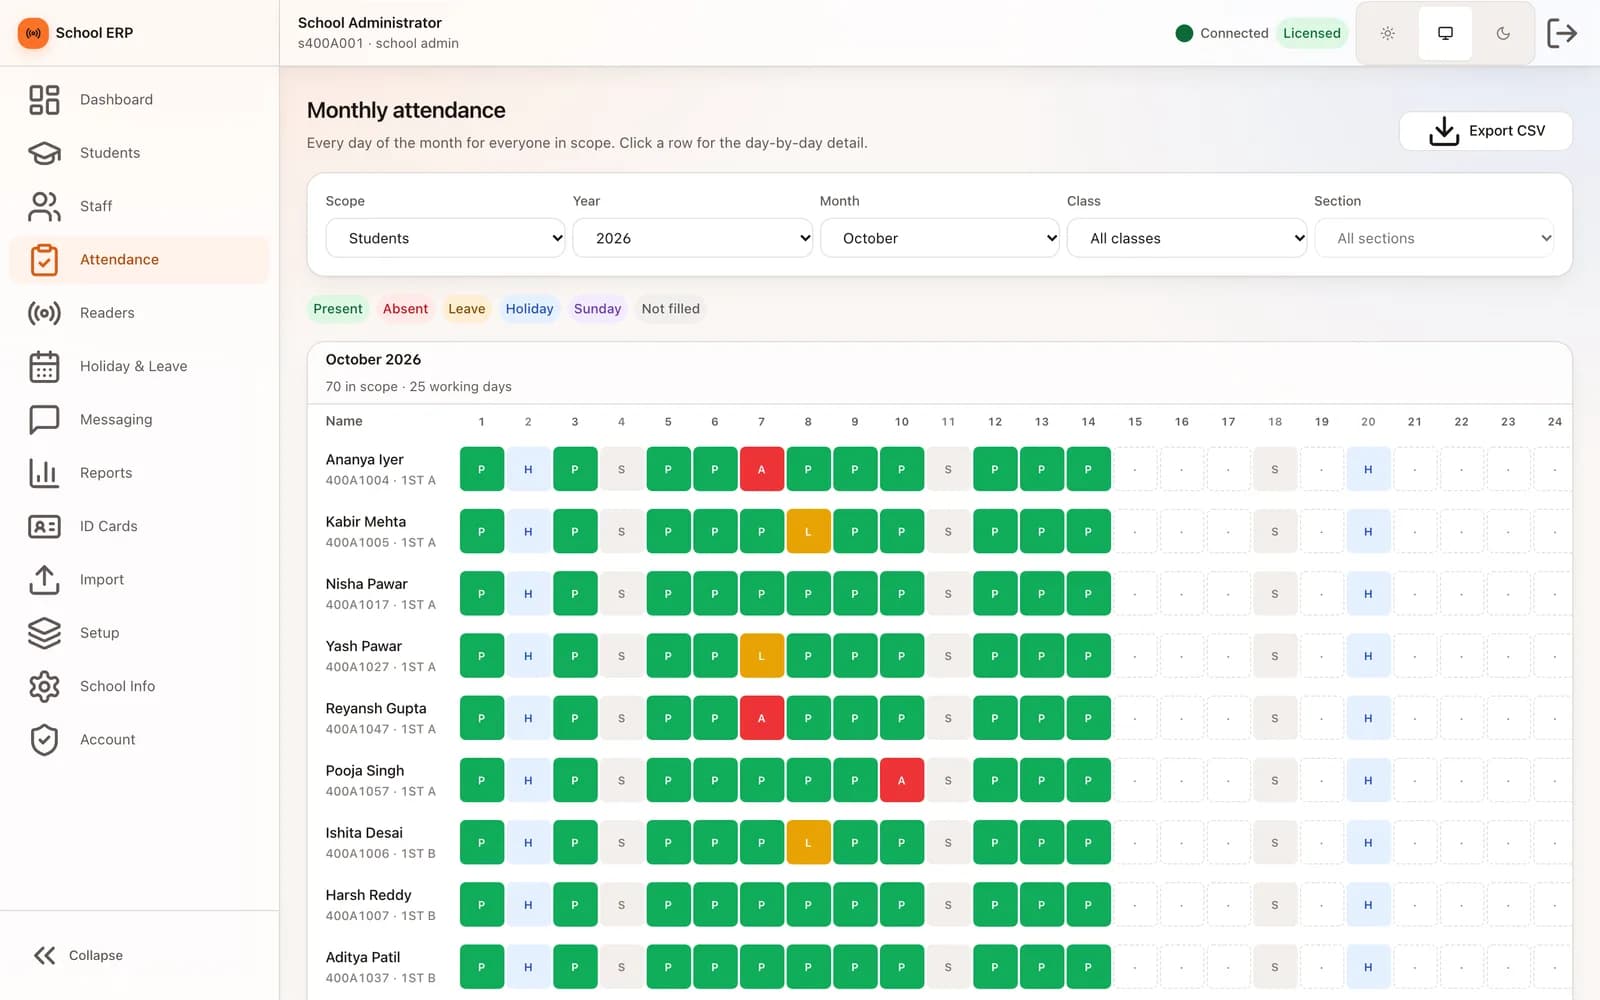Click the School ERP orange logo
This screenshot has height=1000, width=1600.
pos(33,33)
